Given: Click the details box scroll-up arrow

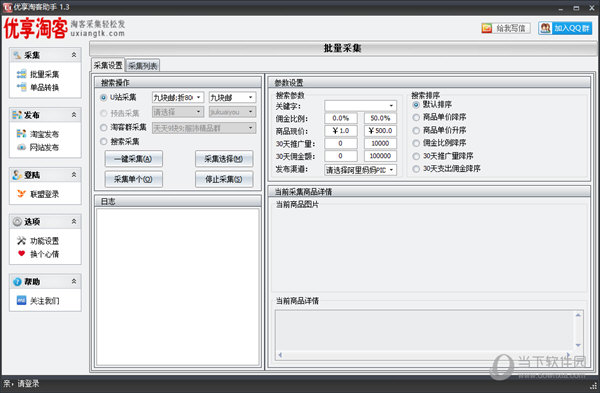Looking at the screenshot, I should tap(578, 315).
